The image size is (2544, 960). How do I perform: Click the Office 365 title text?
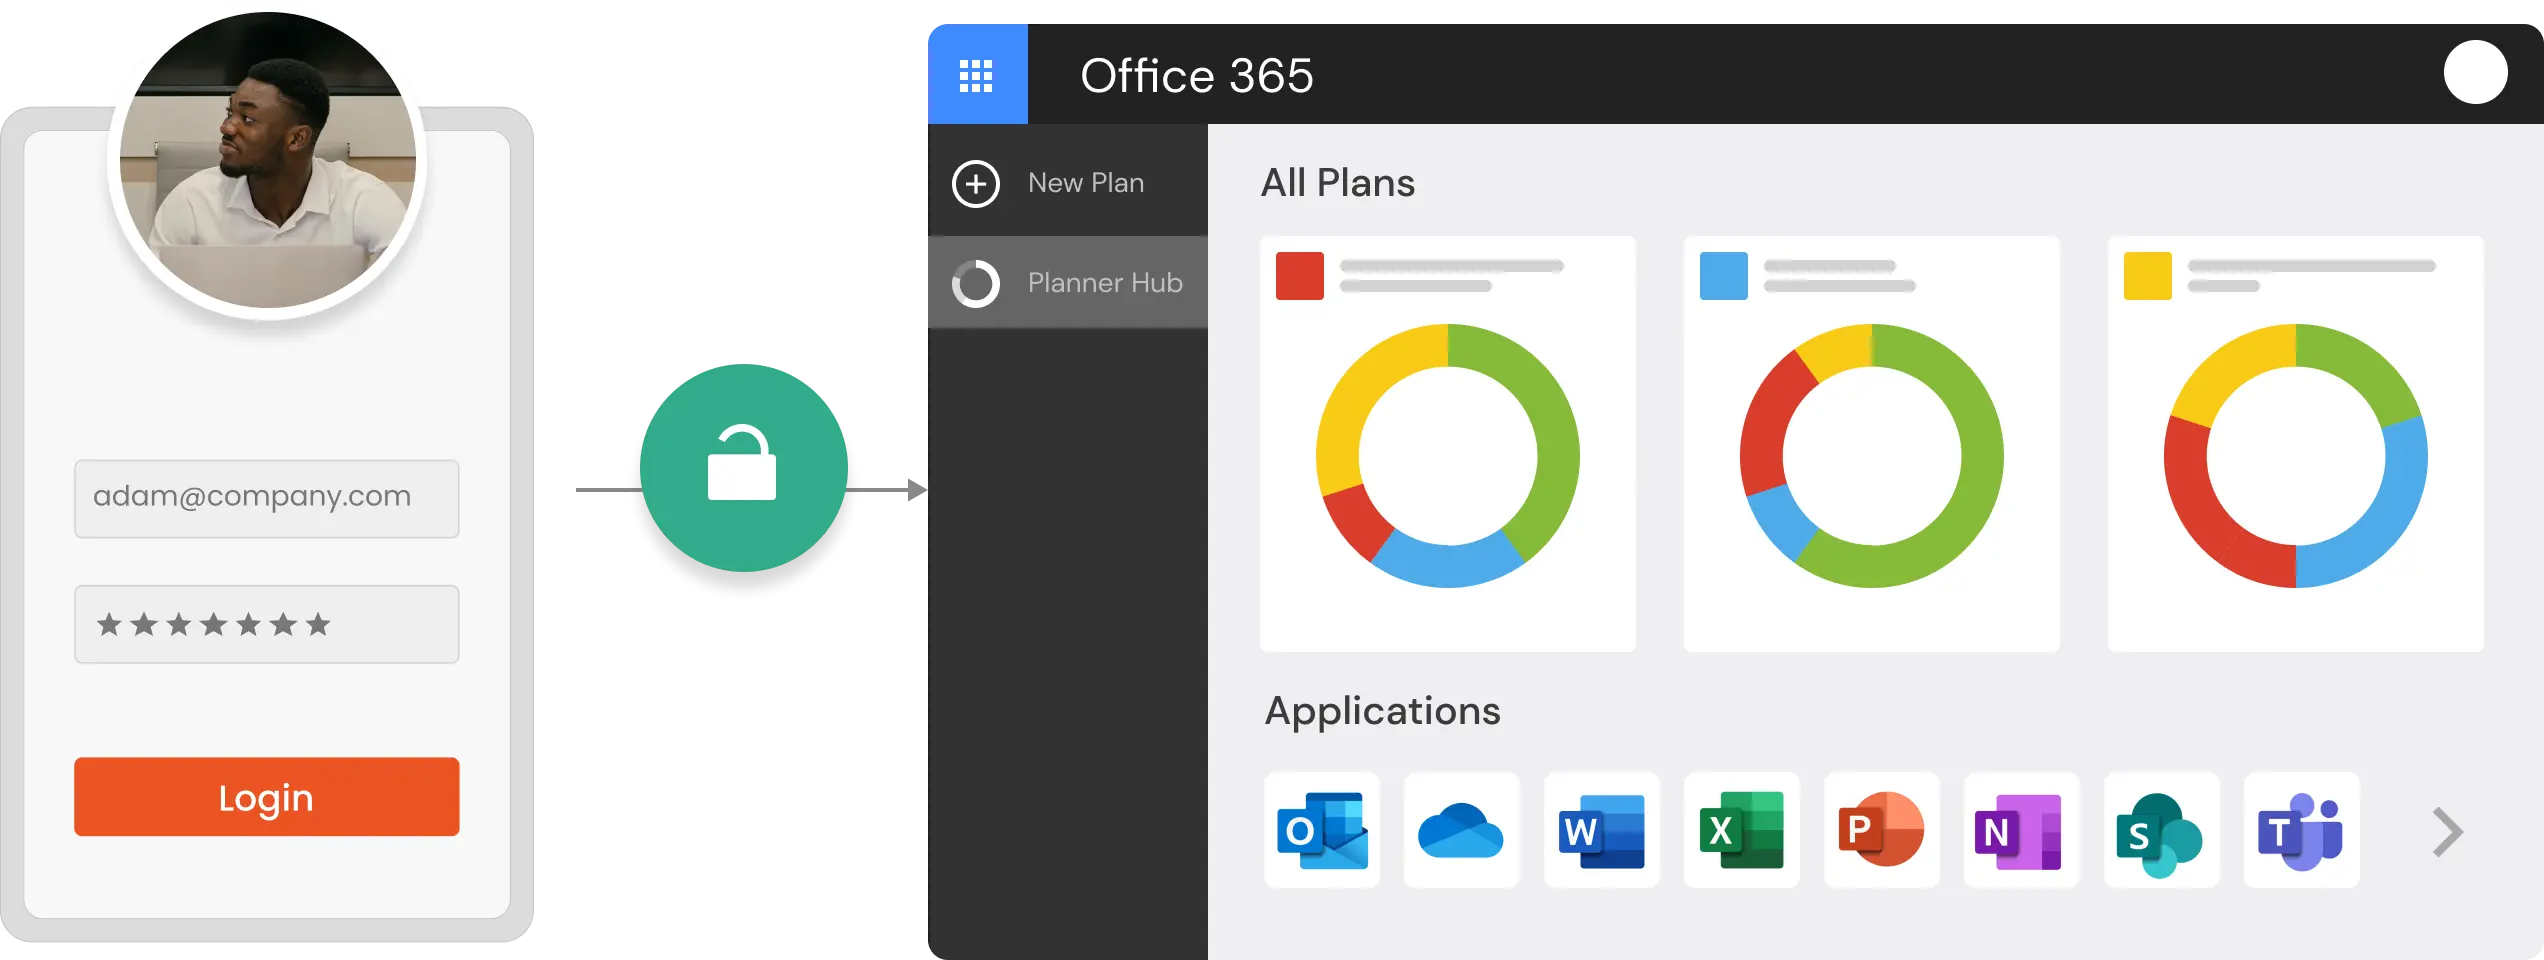pos(1197,75)
